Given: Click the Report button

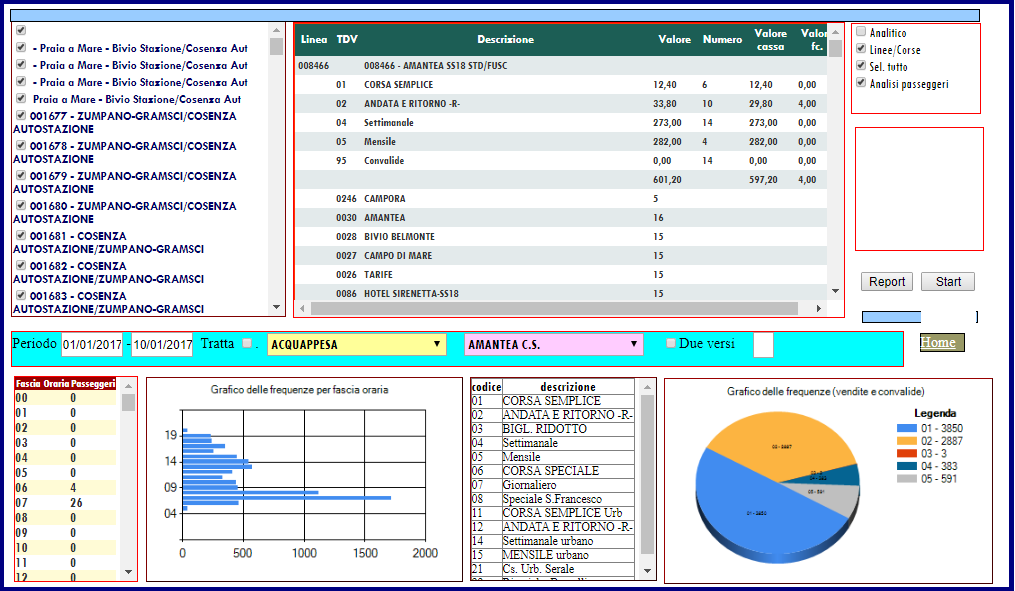Looking at the screenshot, I should (887, 282).
